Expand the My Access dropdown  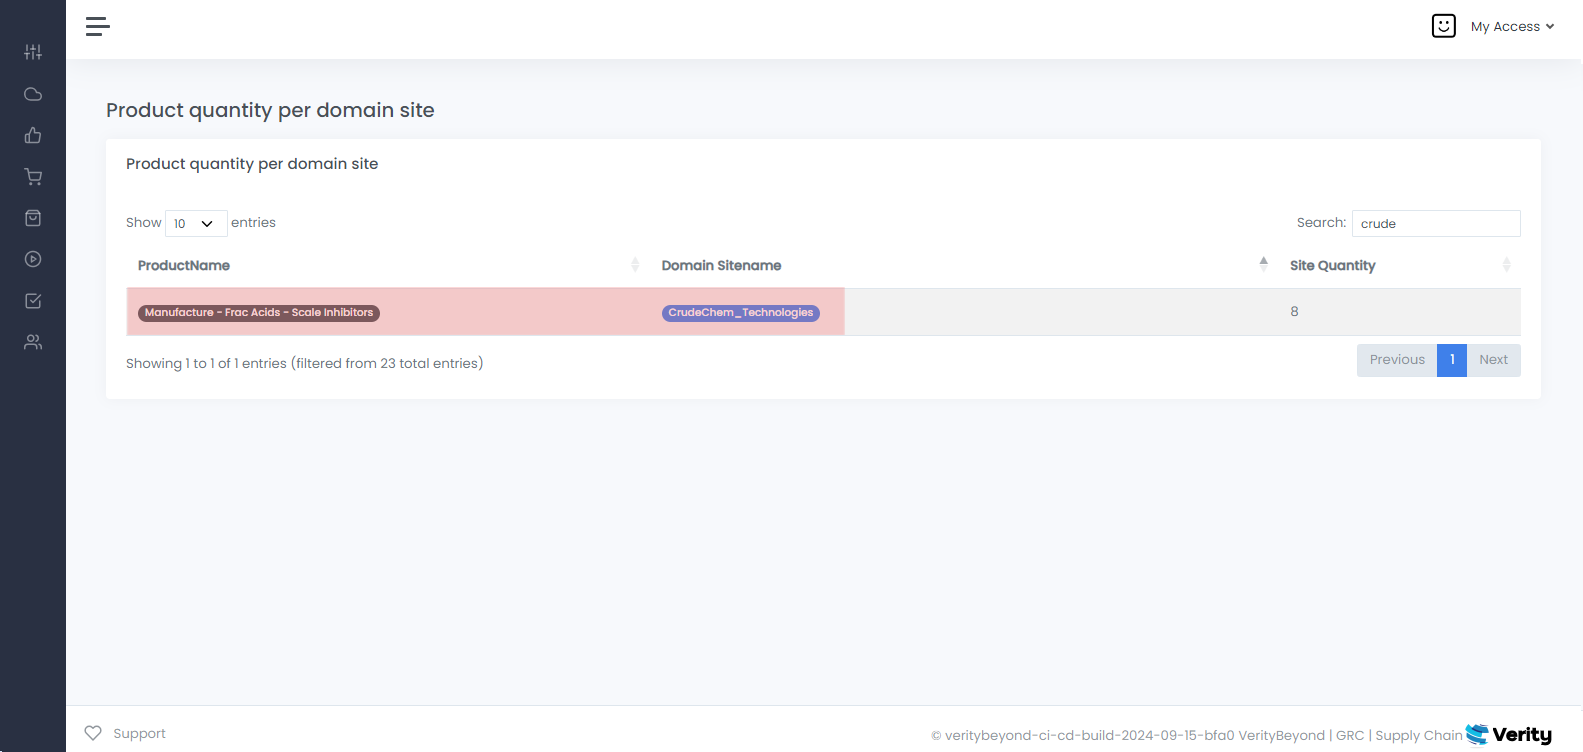1512,27
